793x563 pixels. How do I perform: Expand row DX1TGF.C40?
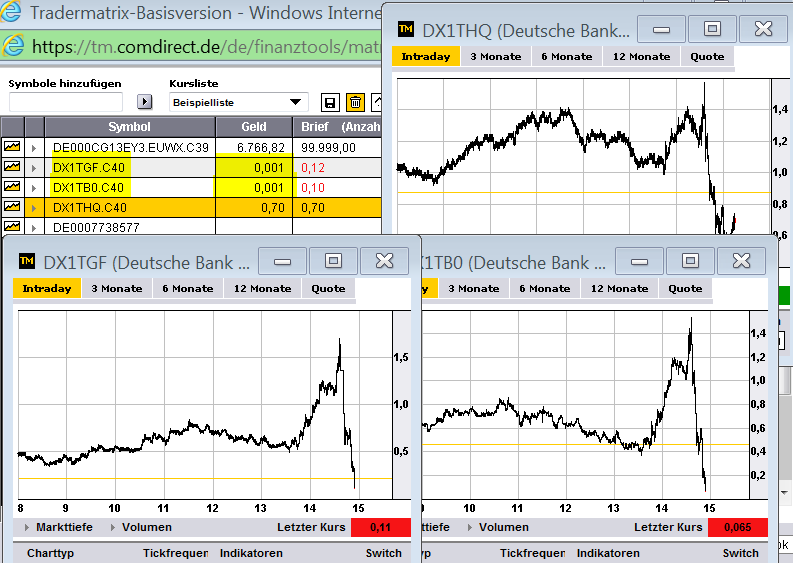(34, 168)
